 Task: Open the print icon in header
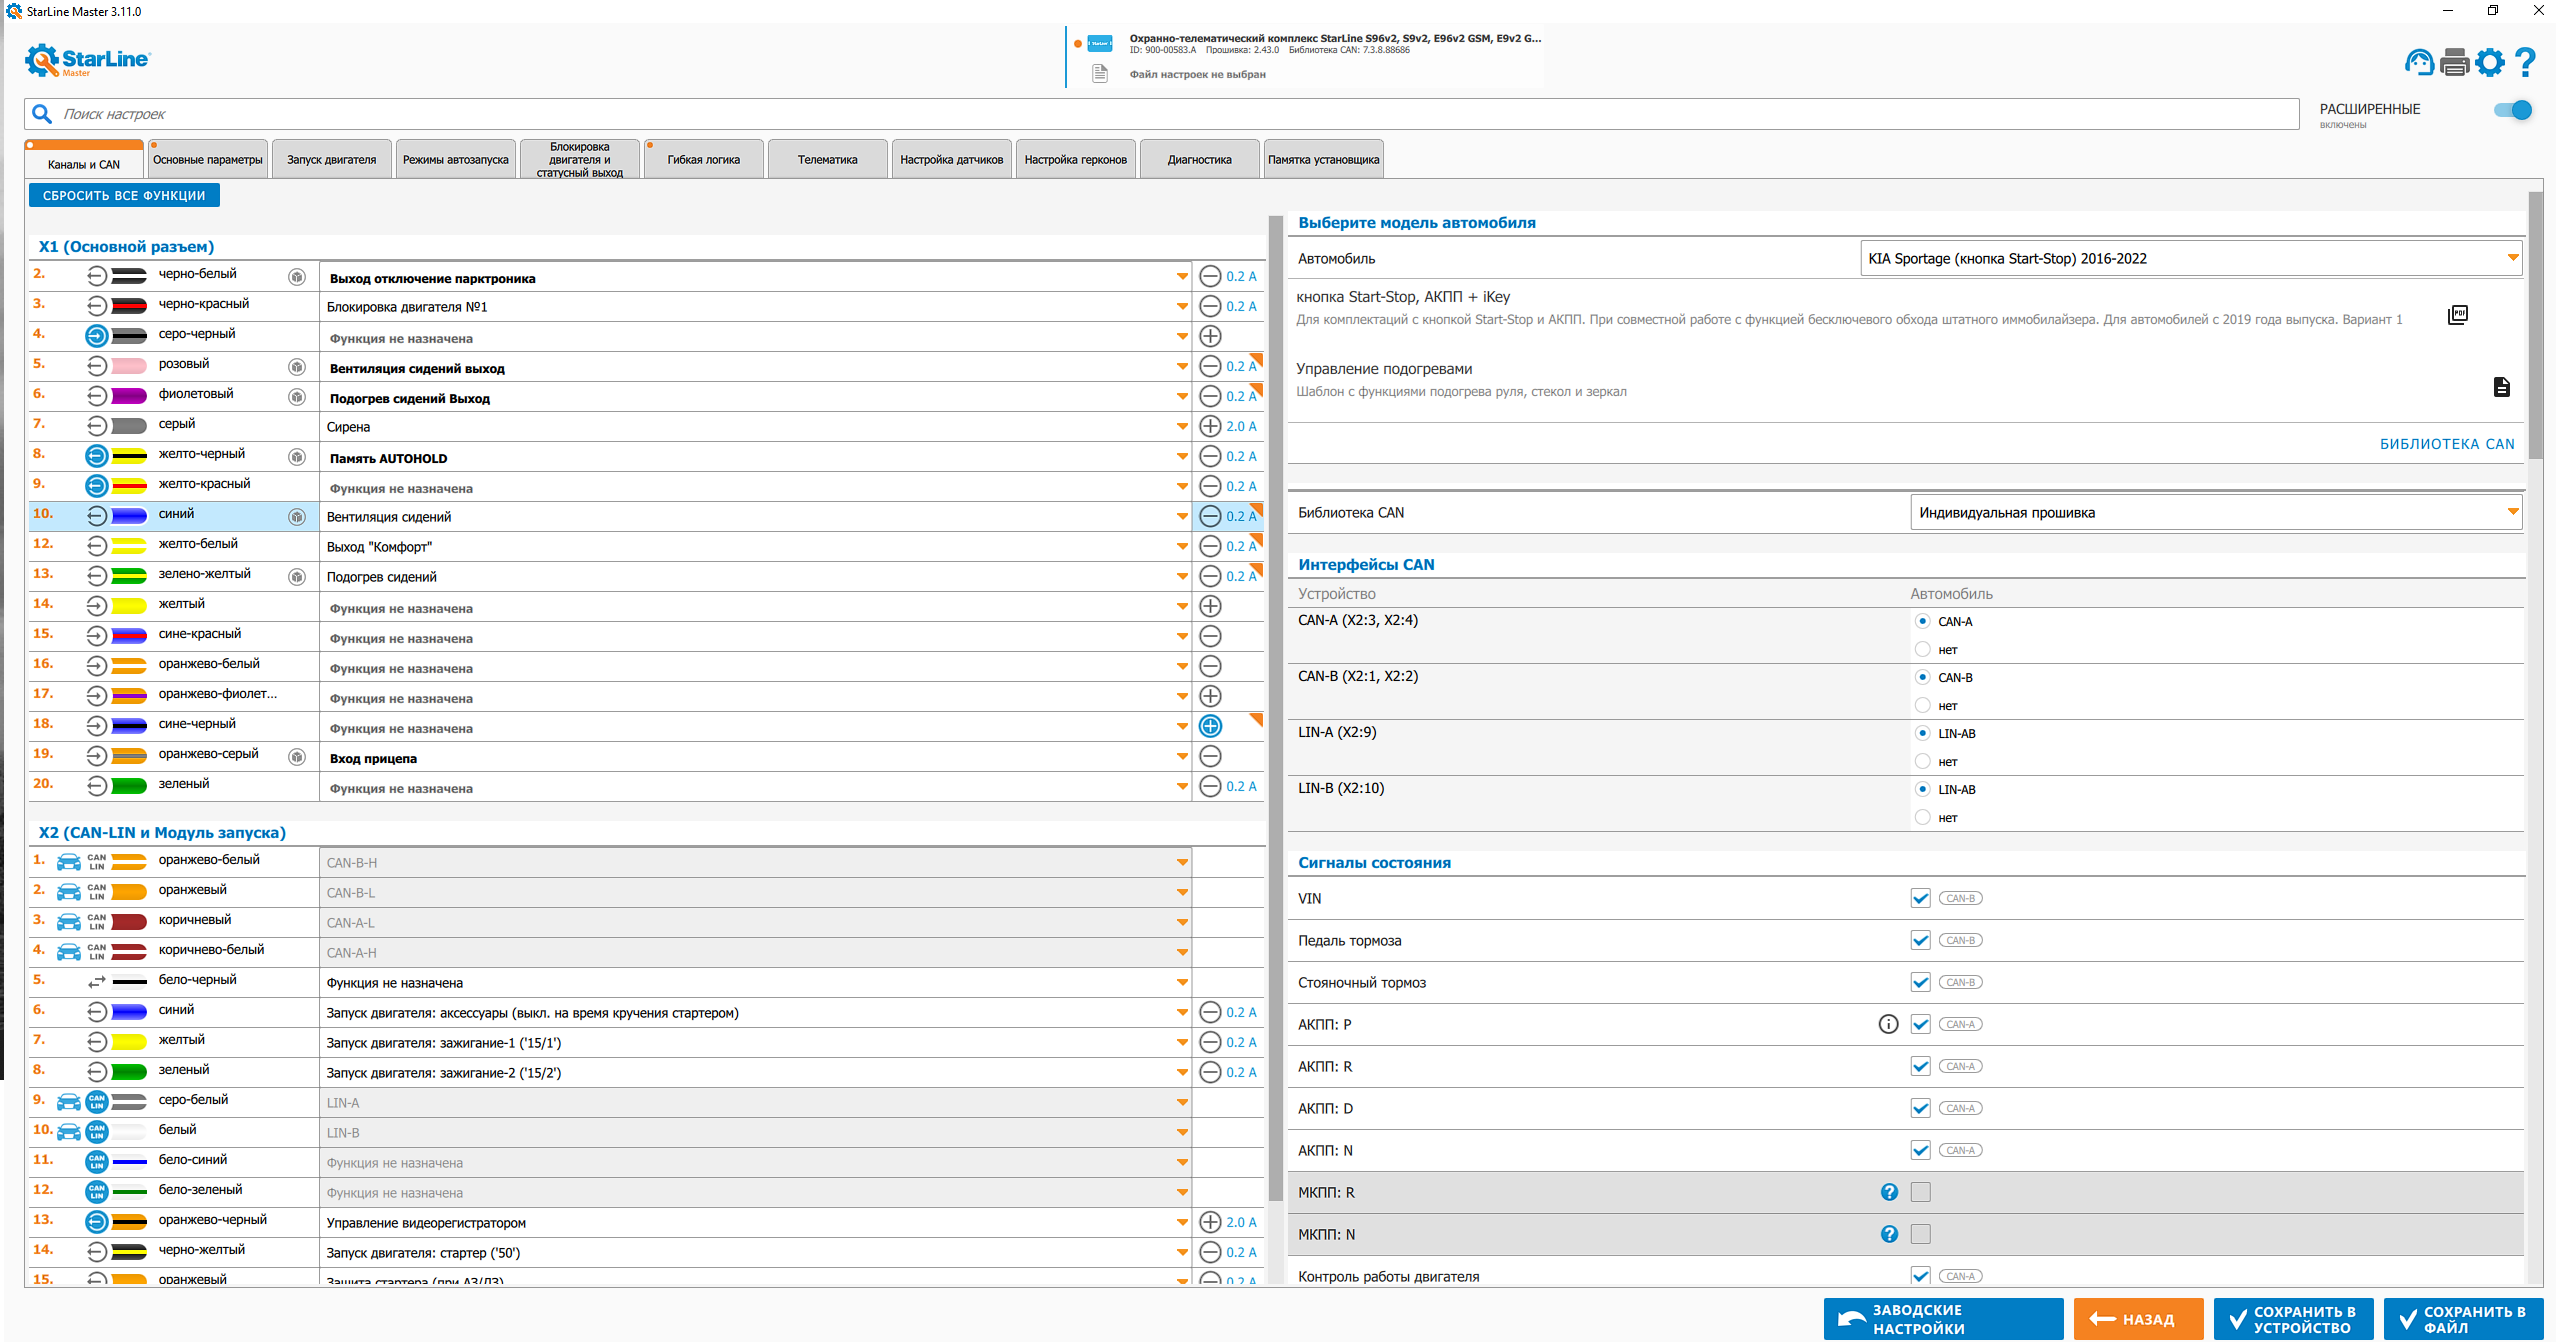click(x=2454, y=63)
